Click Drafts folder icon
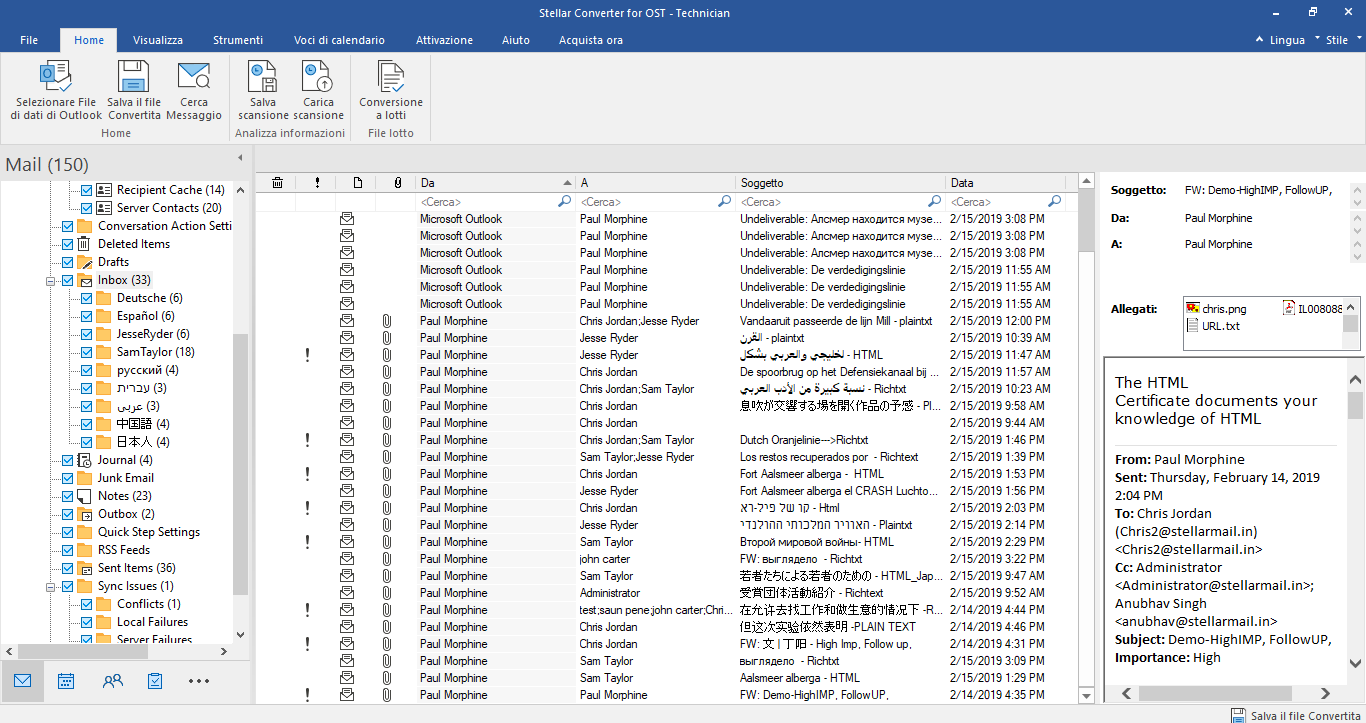This screenshot has width=1366, height=723. 85,262
